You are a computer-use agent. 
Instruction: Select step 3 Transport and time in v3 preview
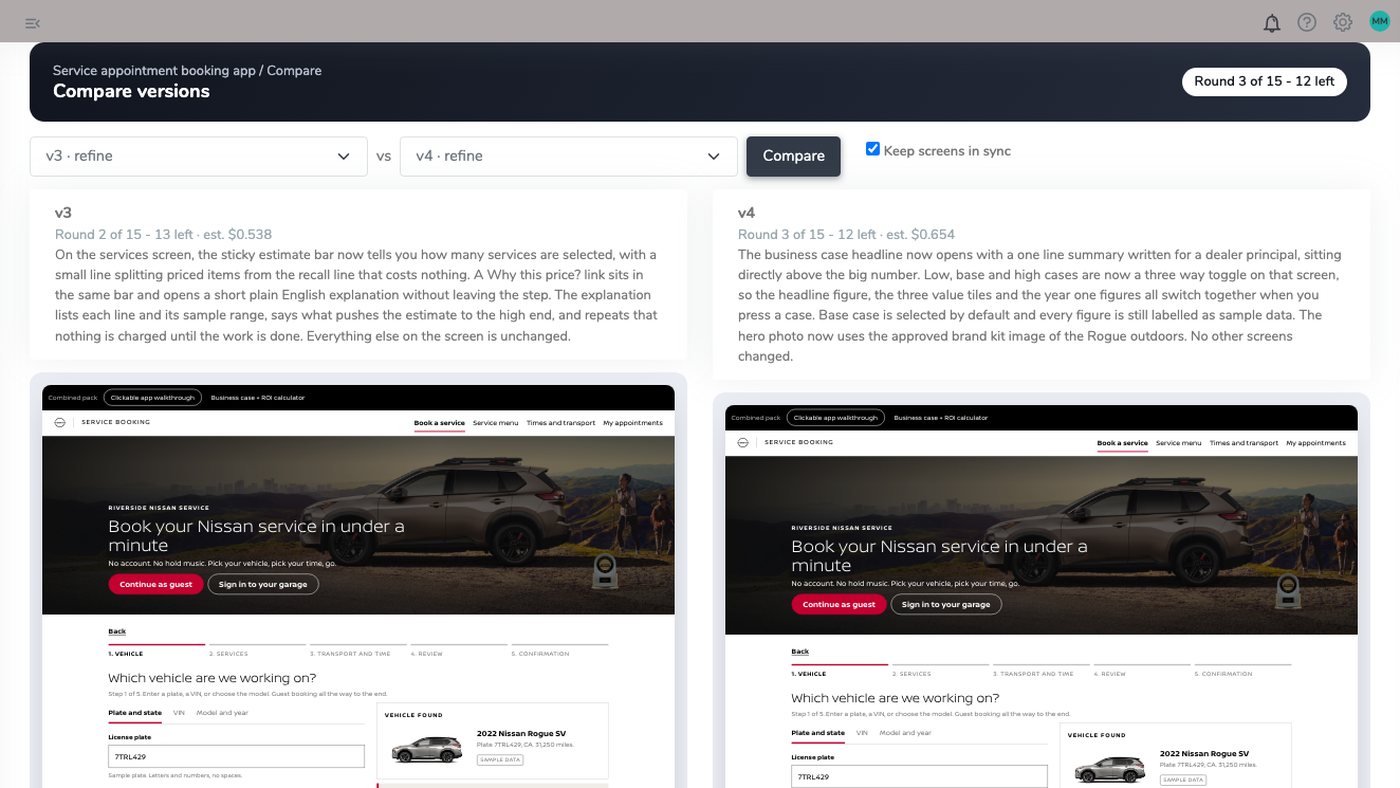[x=358, y=650]
